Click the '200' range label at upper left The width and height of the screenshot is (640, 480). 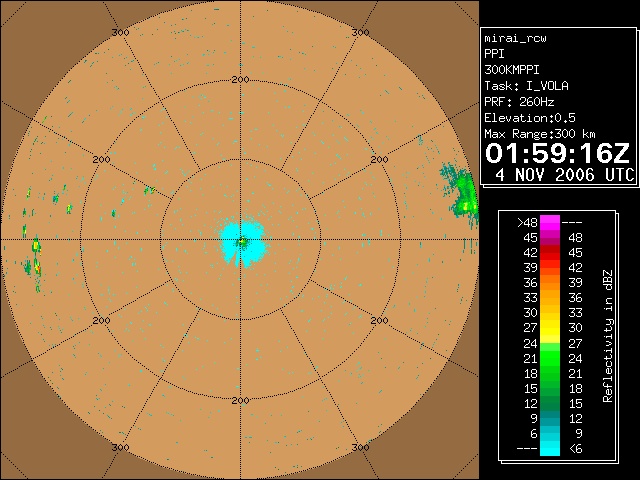(x=101, y=160)
